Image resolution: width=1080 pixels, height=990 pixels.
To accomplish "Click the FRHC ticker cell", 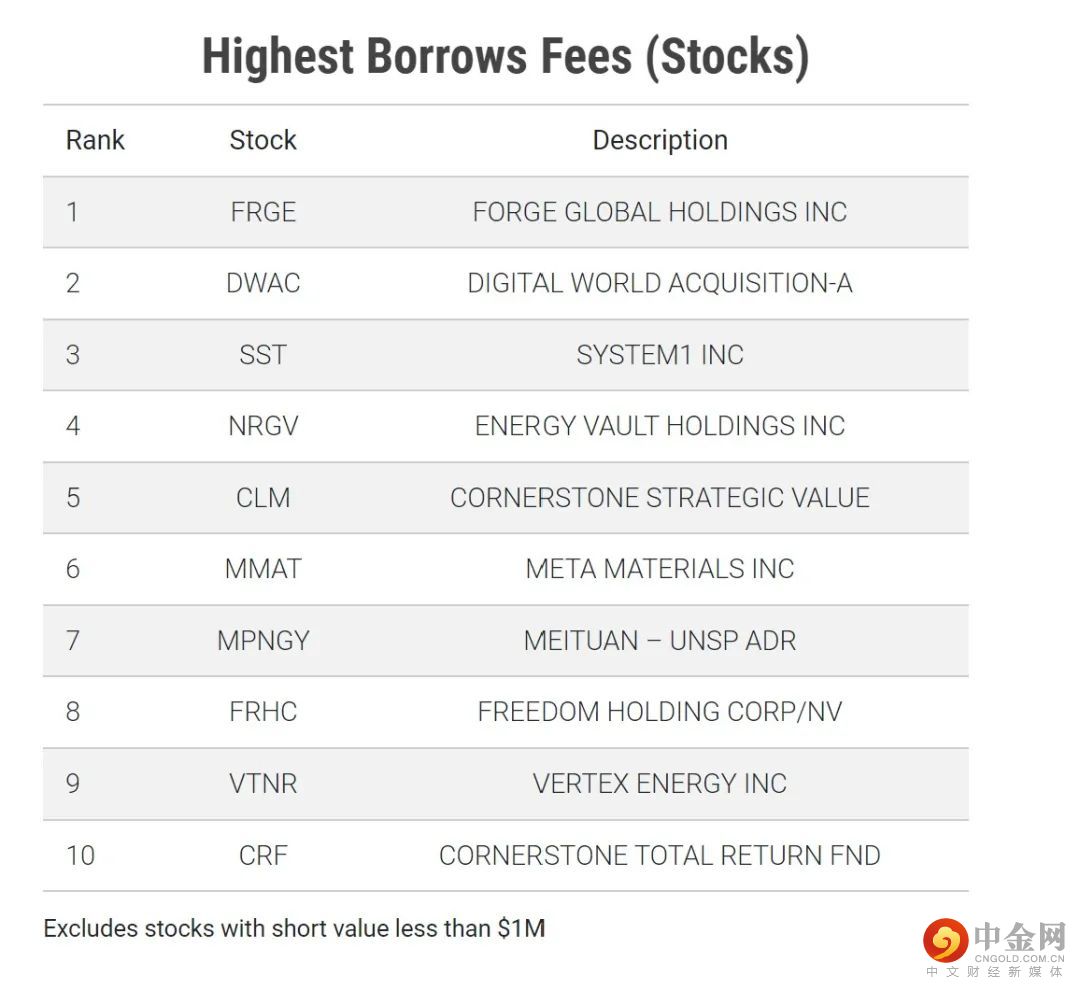I will pos(263,712).
